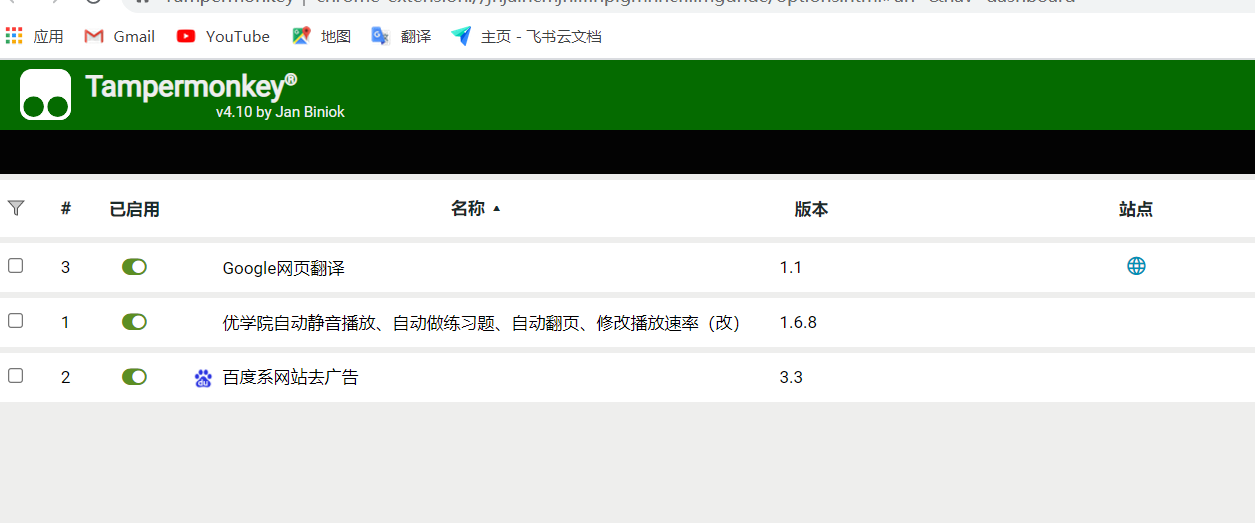Viewport: 1255px width, 523px height.
Task: Click version 1.6.8 cell
Action: 798,323
